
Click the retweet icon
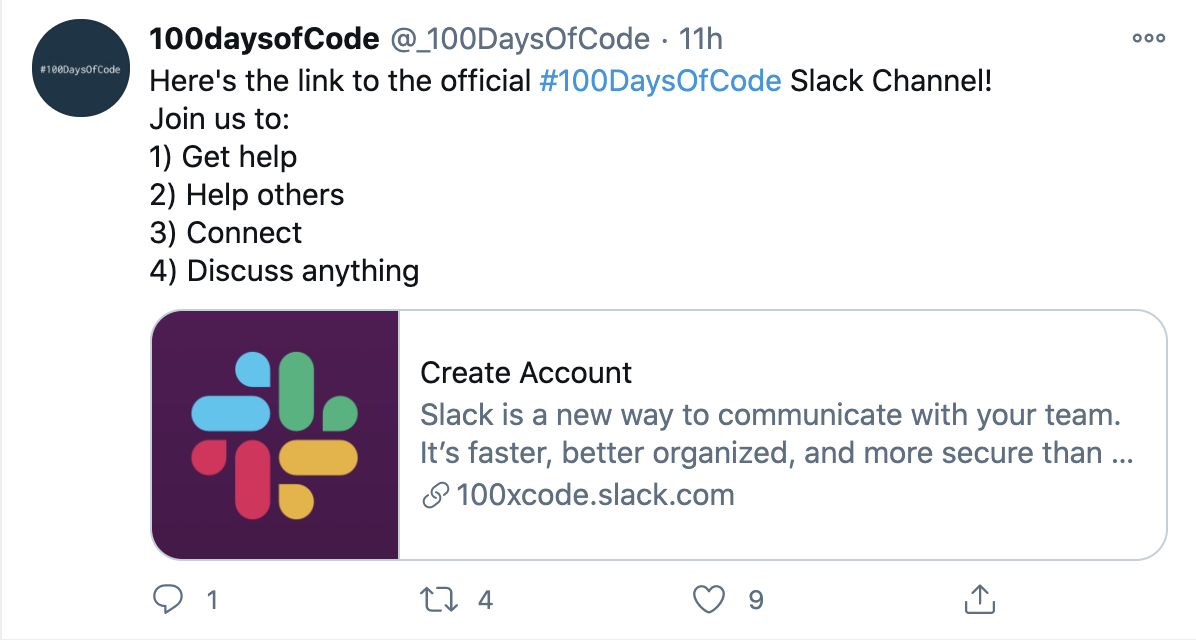[x=437, y=598]
